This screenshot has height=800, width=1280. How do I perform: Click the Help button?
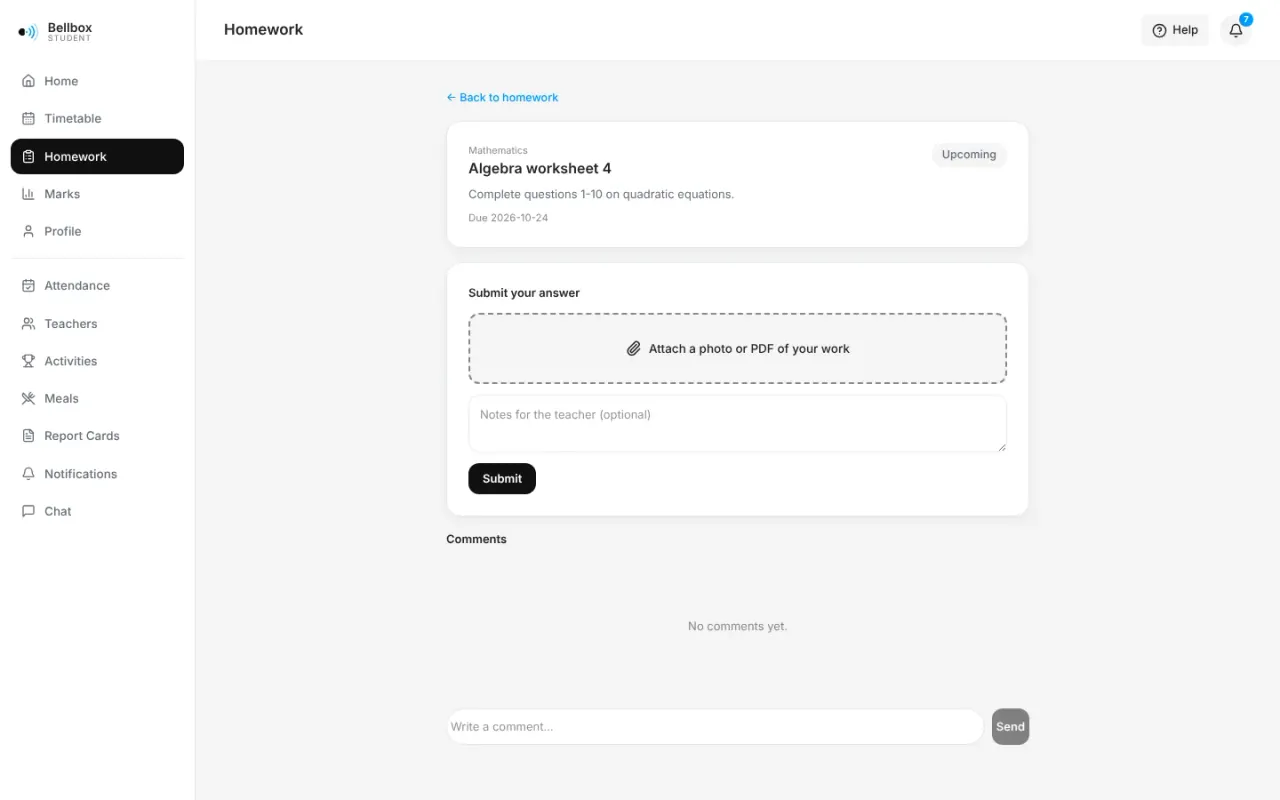click(1175, 30)
